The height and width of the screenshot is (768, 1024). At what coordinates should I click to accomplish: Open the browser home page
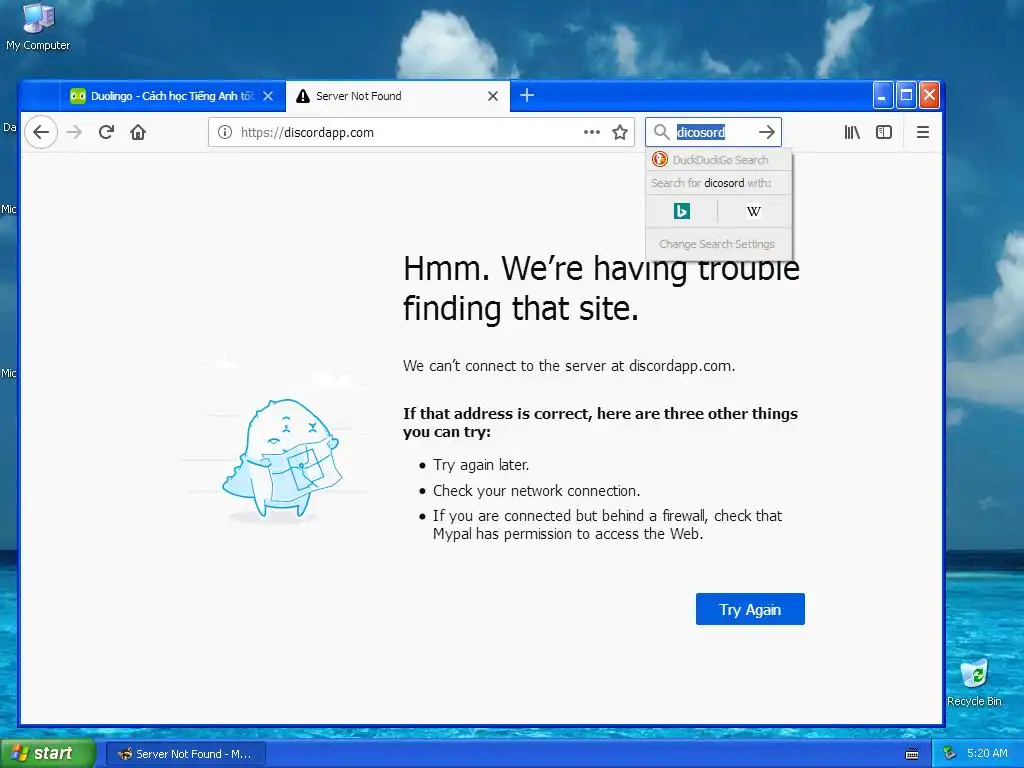[x=138, y=133]
